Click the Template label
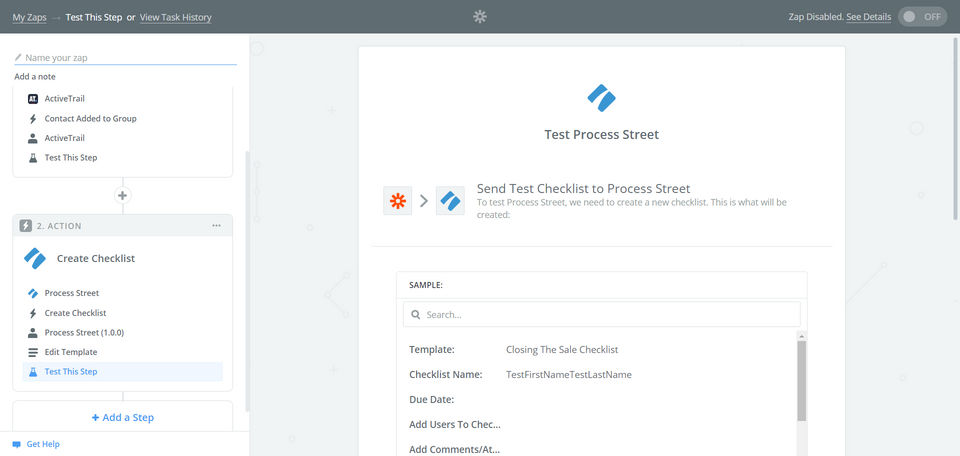The image size is (960, 456). tap(432, 350)
